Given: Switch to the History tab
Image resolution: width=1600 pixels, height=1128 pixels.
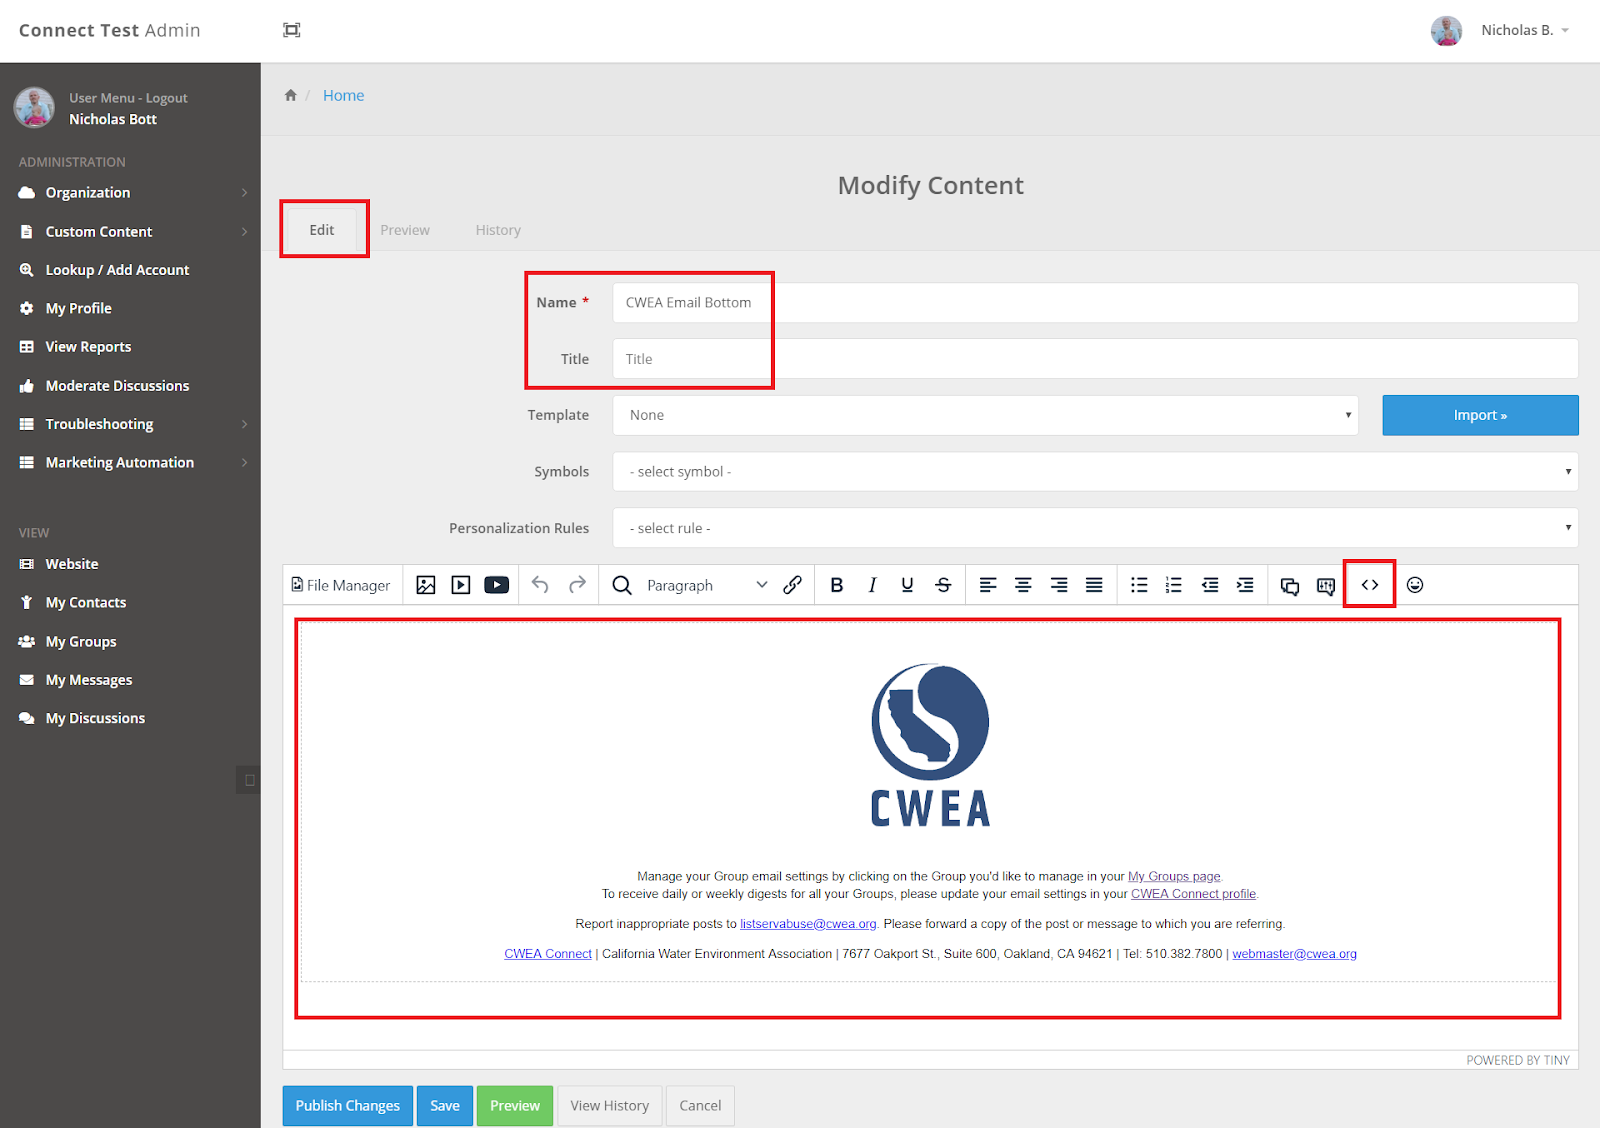Looking at the screenshot, I should pyautogui.click(x=498, y=230).
